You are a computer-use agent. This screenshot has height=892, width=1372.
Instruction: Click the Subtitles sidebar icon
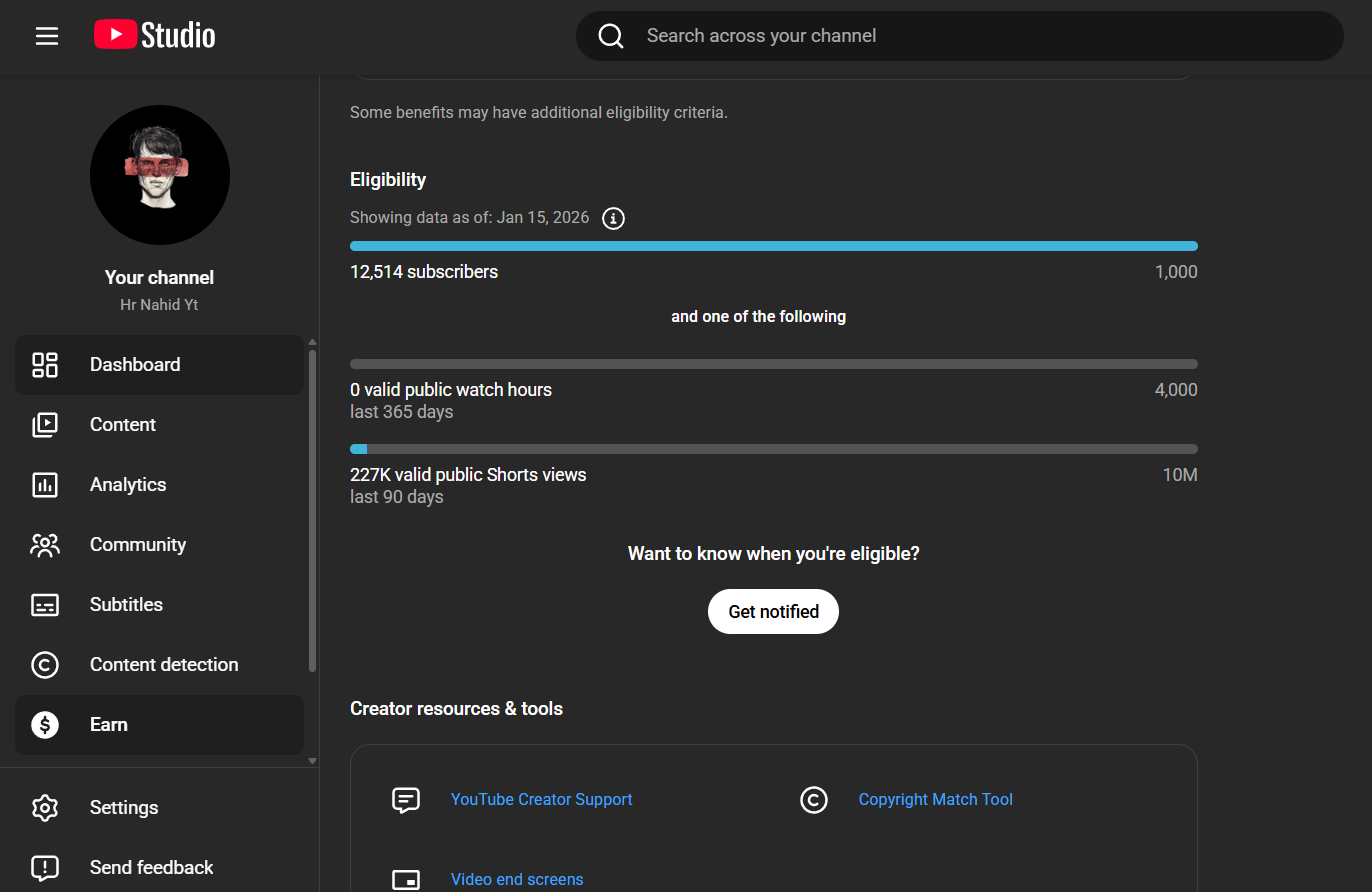point(45,605)
